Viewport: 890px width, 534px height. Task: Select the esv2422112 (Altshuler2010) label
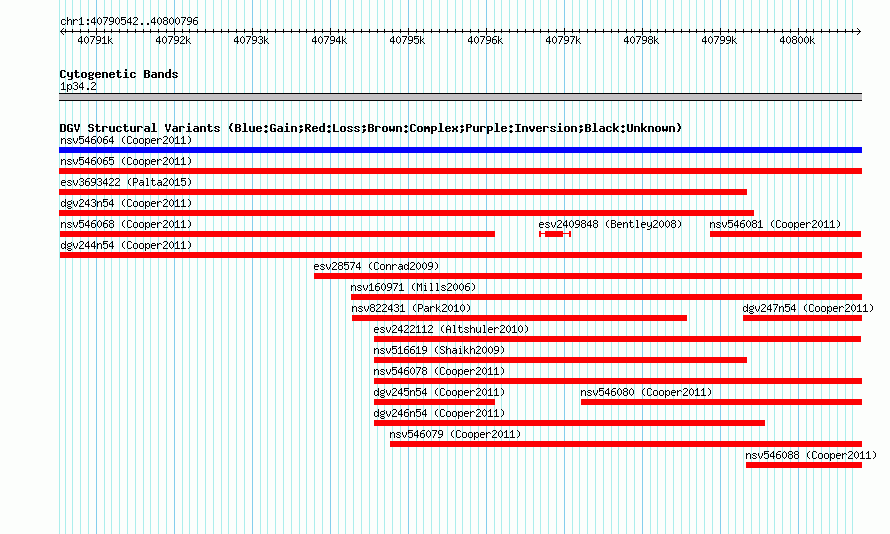point(451,329)
